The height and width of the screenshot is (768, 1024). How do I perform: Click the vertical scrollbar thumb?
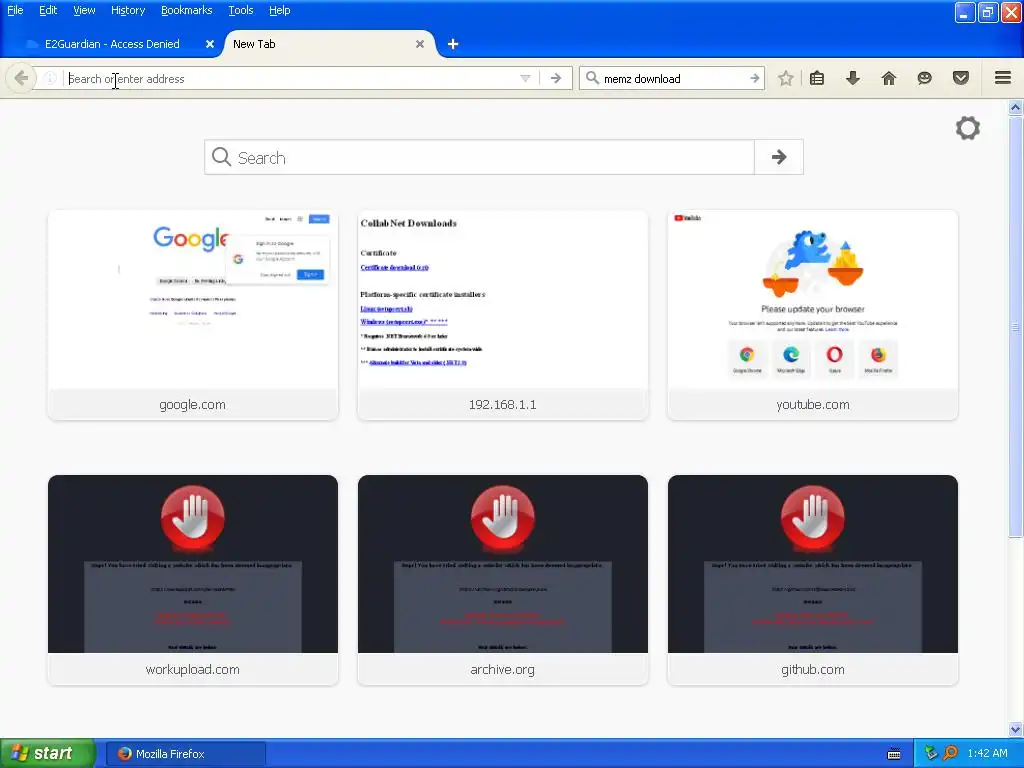pyautogui.click(x=1016, y=327)
